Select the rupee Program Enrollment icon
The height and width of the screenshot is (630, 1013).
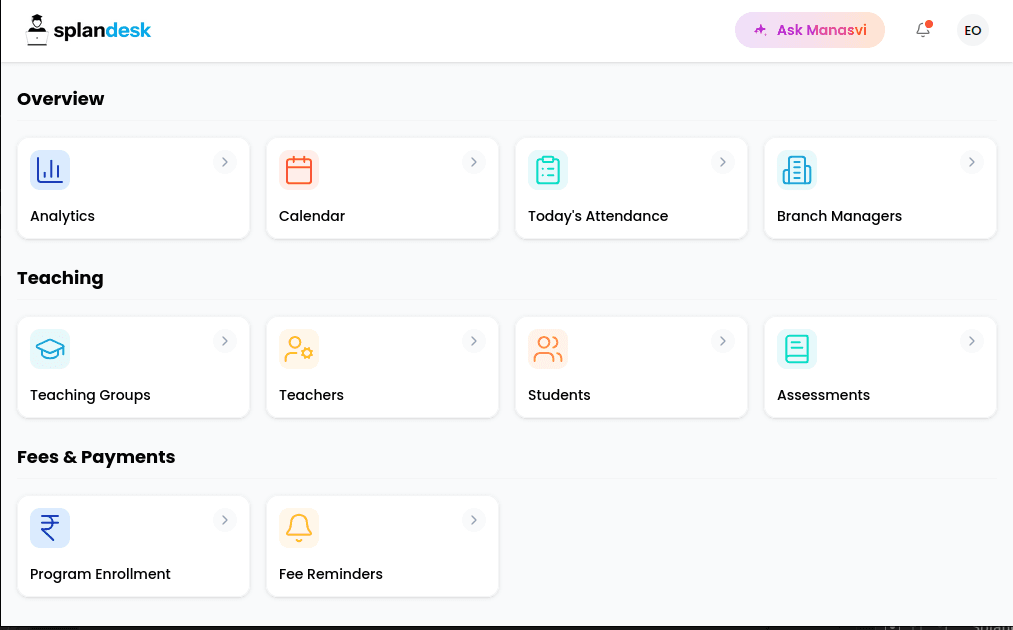coord(50,528)
